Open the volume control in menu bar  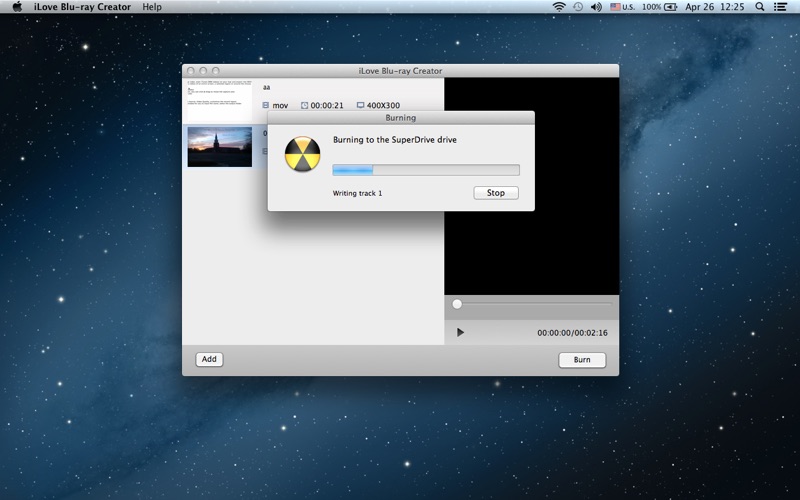[596, 7]
